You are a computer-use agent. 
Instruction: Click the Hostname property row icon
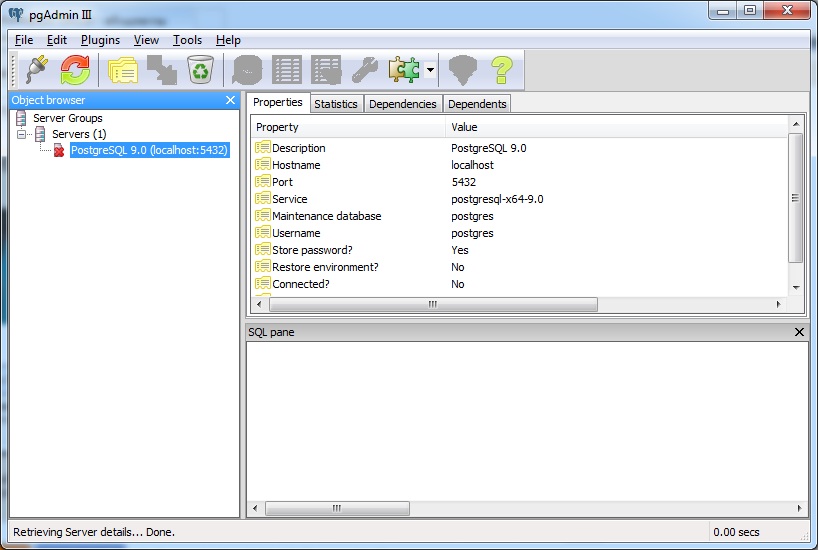tap(263, 165)
